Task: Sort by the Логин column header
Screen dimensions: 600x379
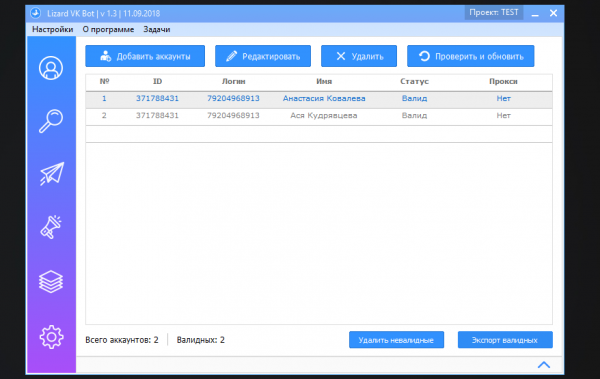Action: pyautogui.click(x=233, y=82)
